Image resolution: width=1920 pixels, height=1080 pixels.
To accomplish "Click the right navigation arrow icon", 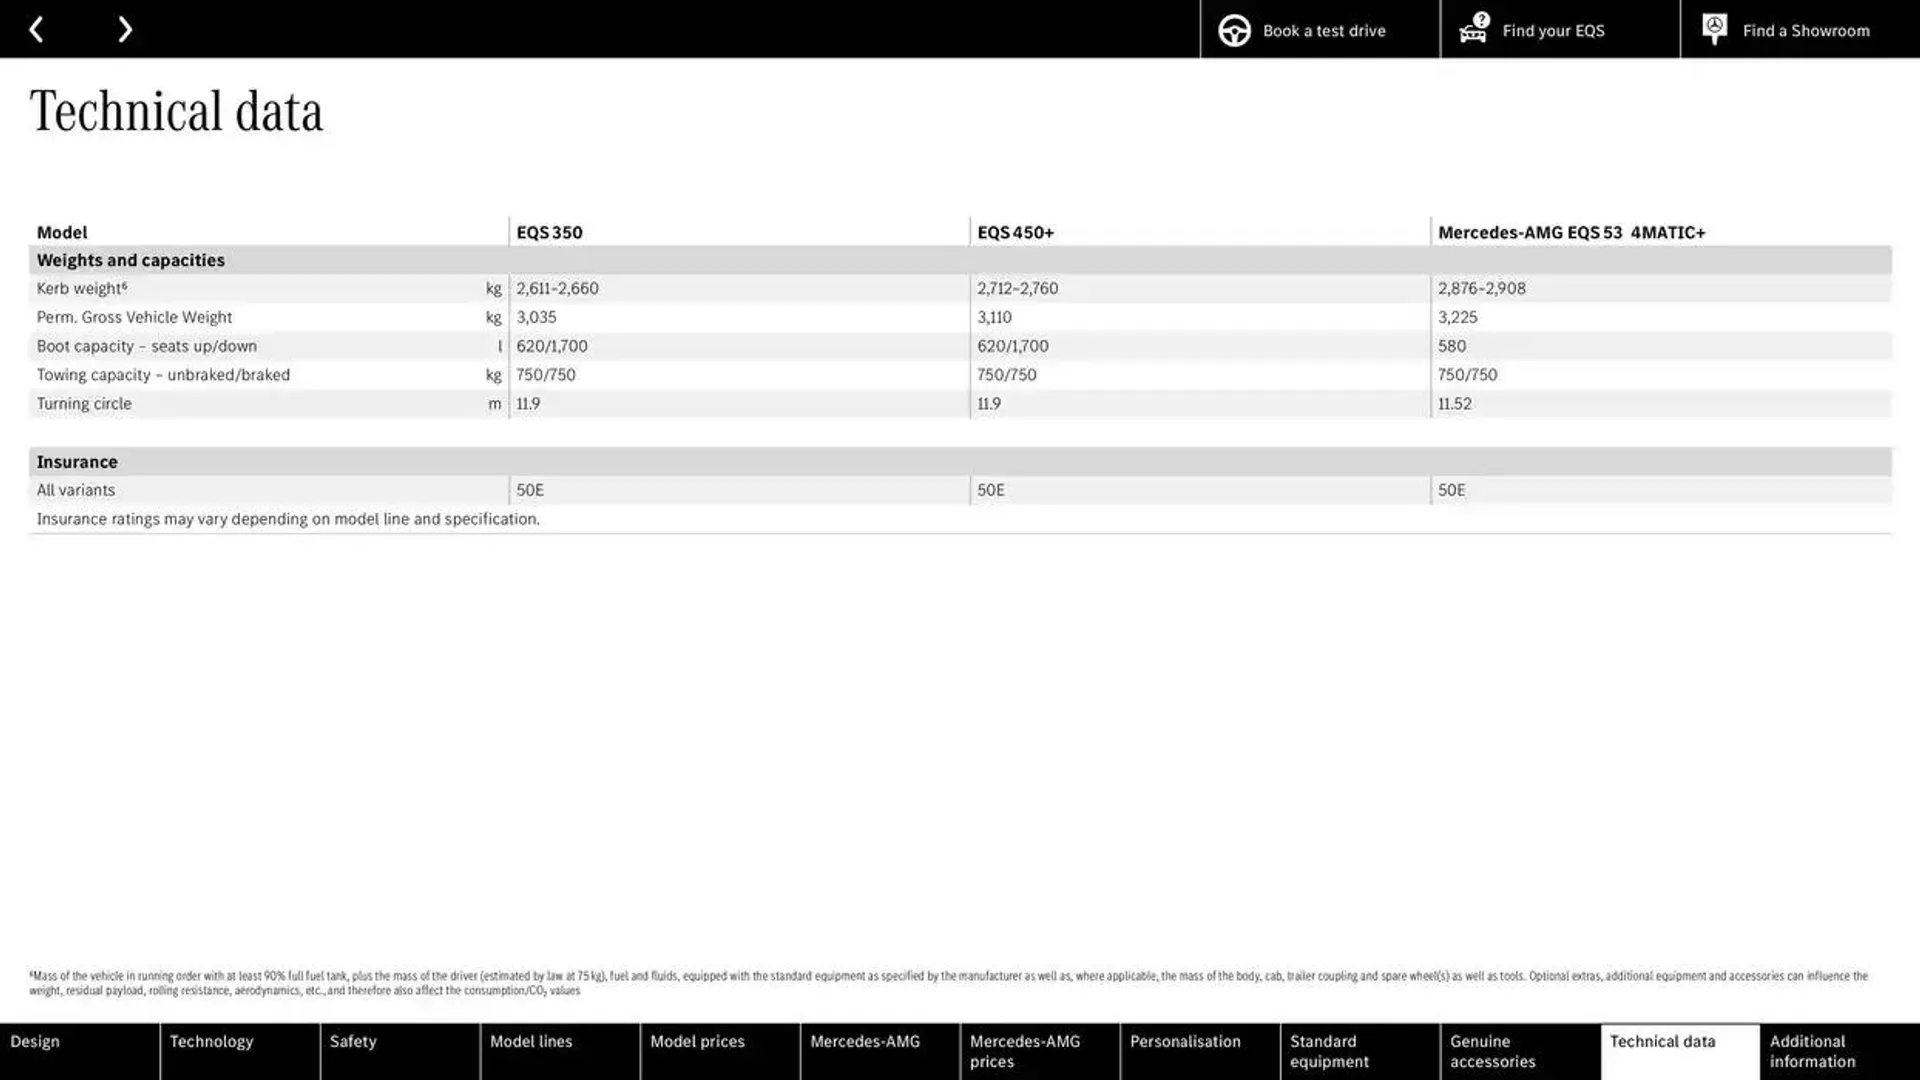I will [x=123, y=29].
